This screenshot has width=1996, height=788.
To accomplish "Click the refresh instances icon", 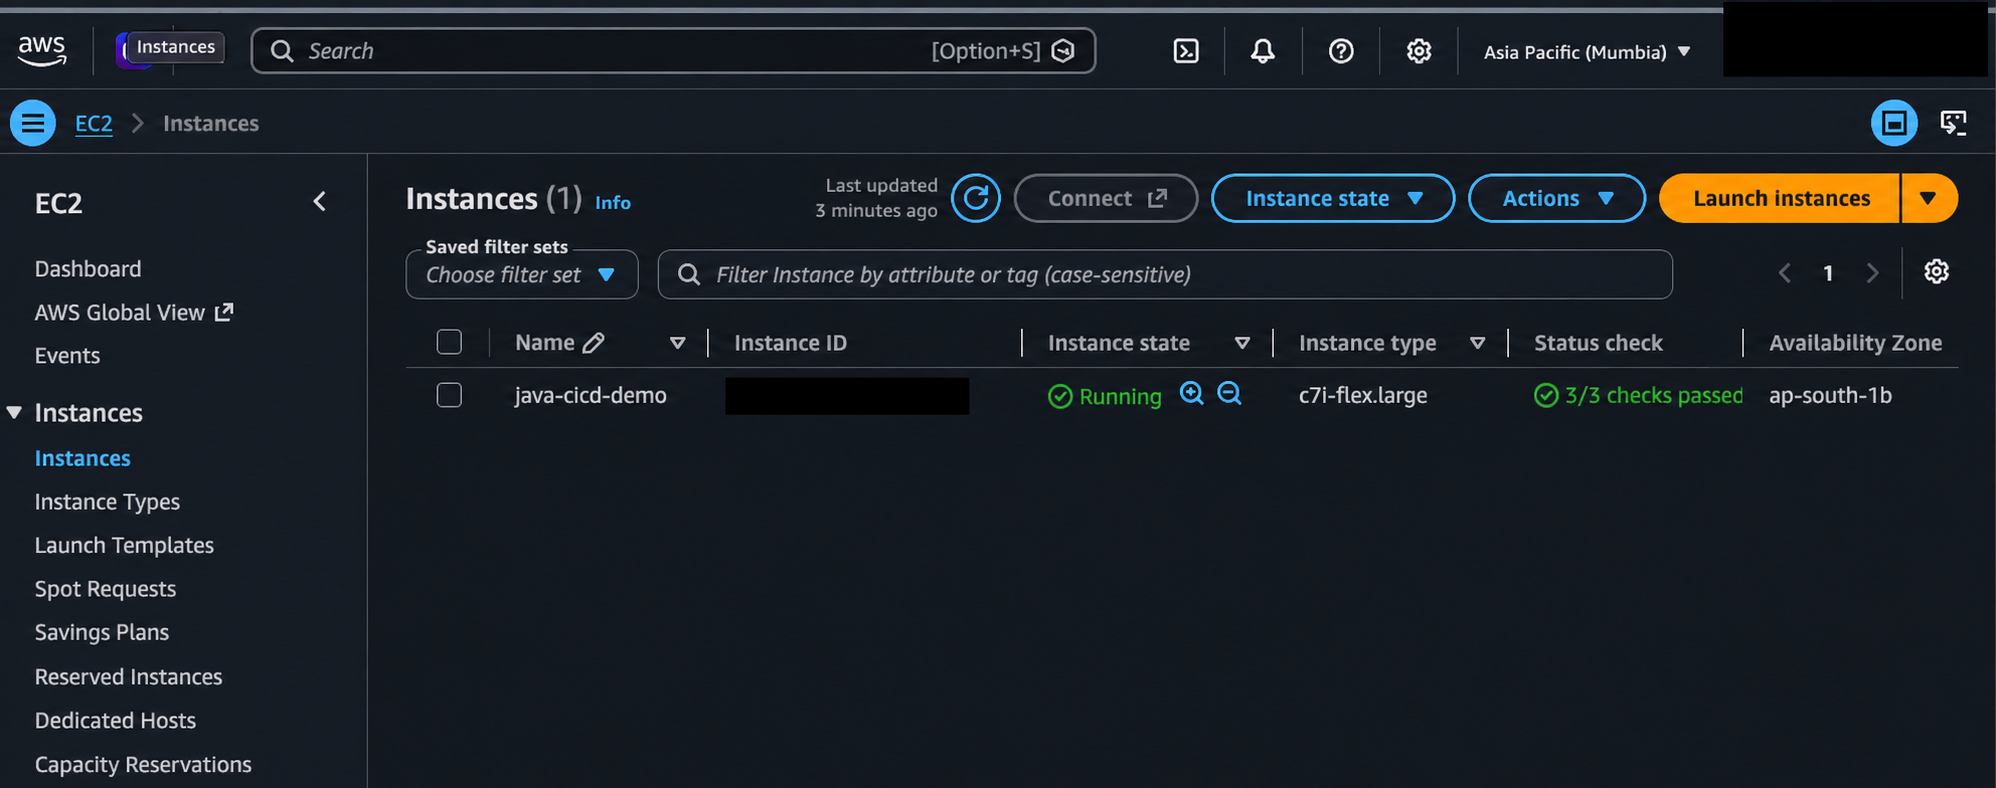I will 976,198.
